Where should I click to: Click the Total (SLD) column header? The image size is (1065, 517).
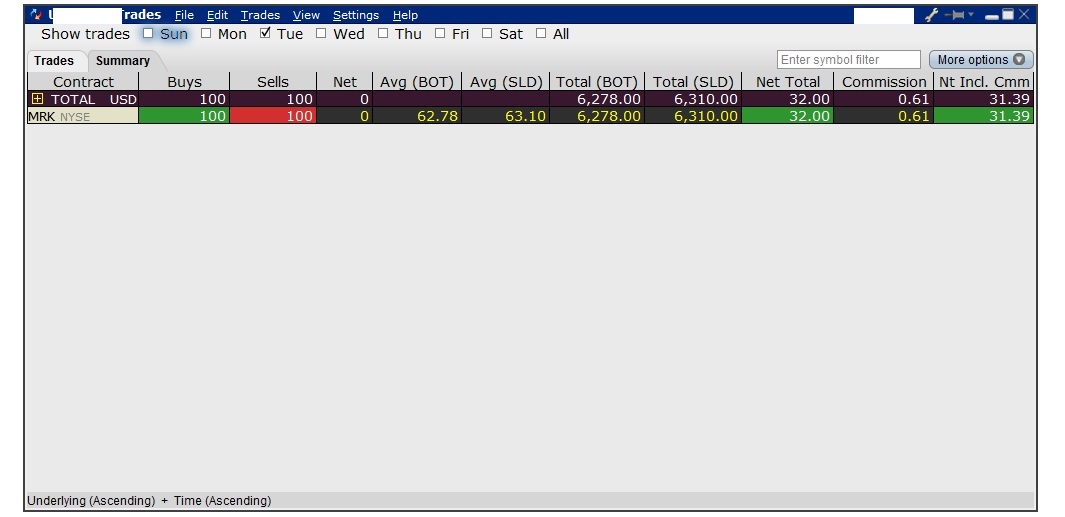click(x=693, y=82)
